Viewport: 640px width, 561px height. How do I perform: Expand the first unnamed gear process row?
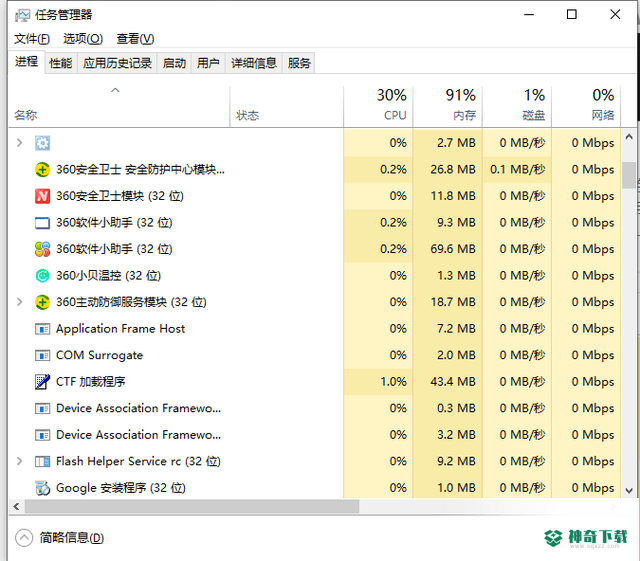click(x=19, y=142)
